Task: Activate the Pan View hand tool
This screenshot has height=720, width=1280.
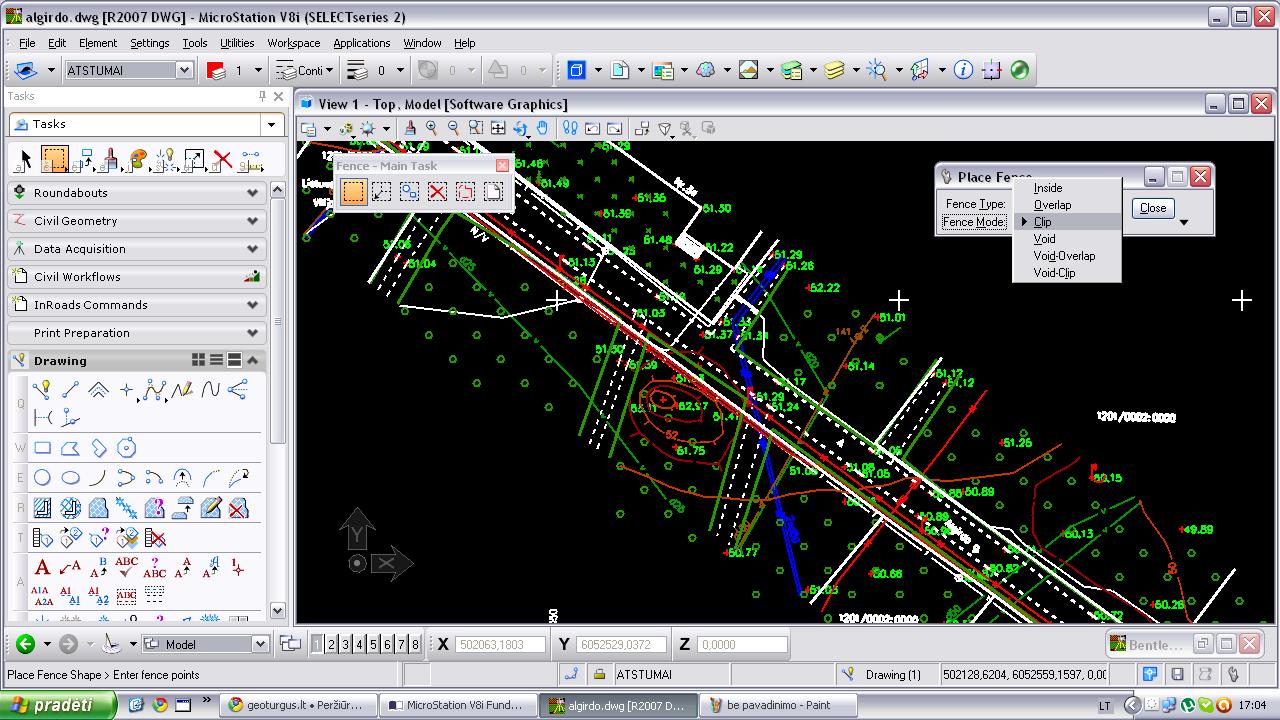Action: [542, 128]
